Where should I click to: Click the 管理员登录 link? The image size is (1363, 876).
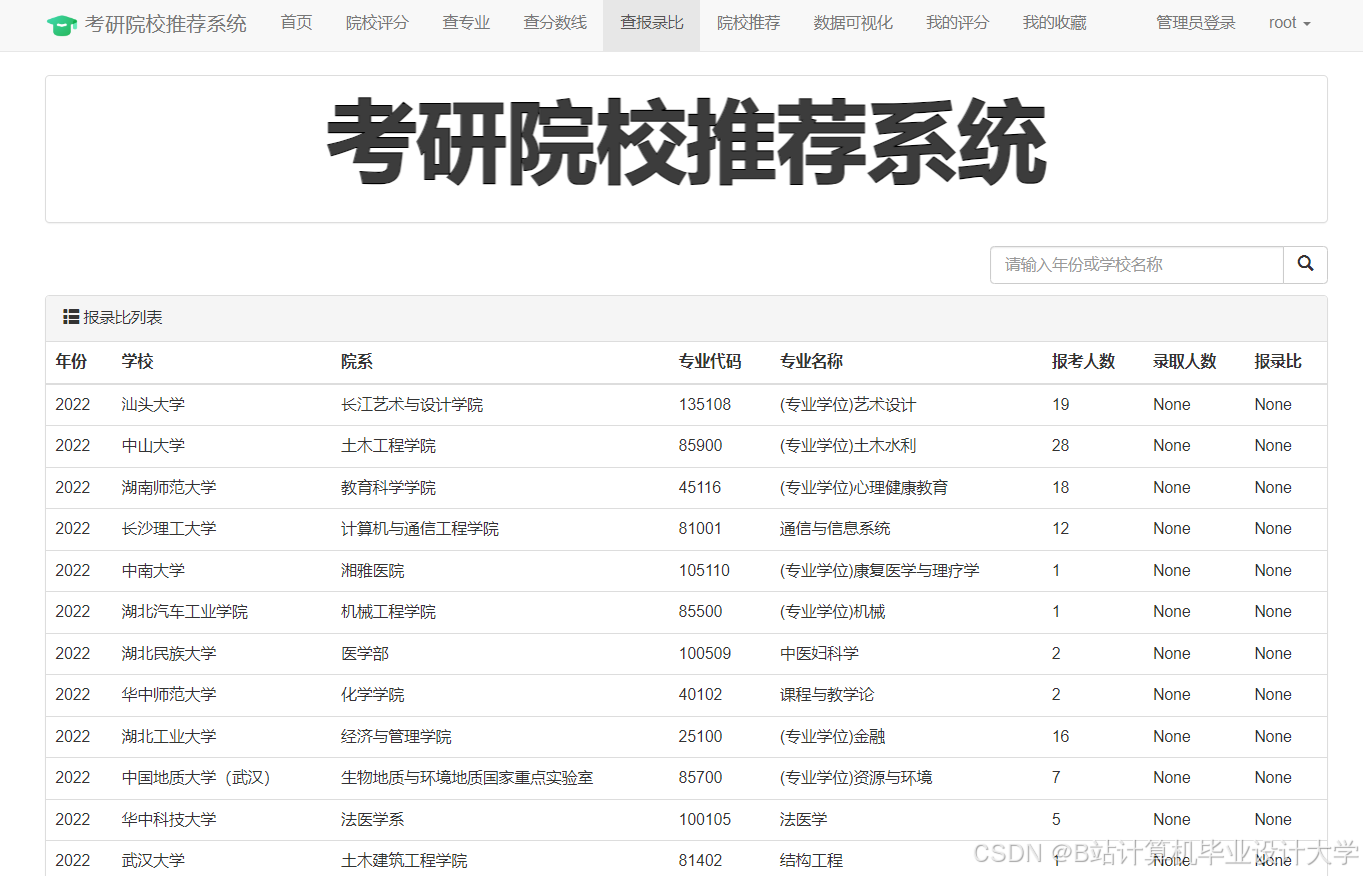1195,23
